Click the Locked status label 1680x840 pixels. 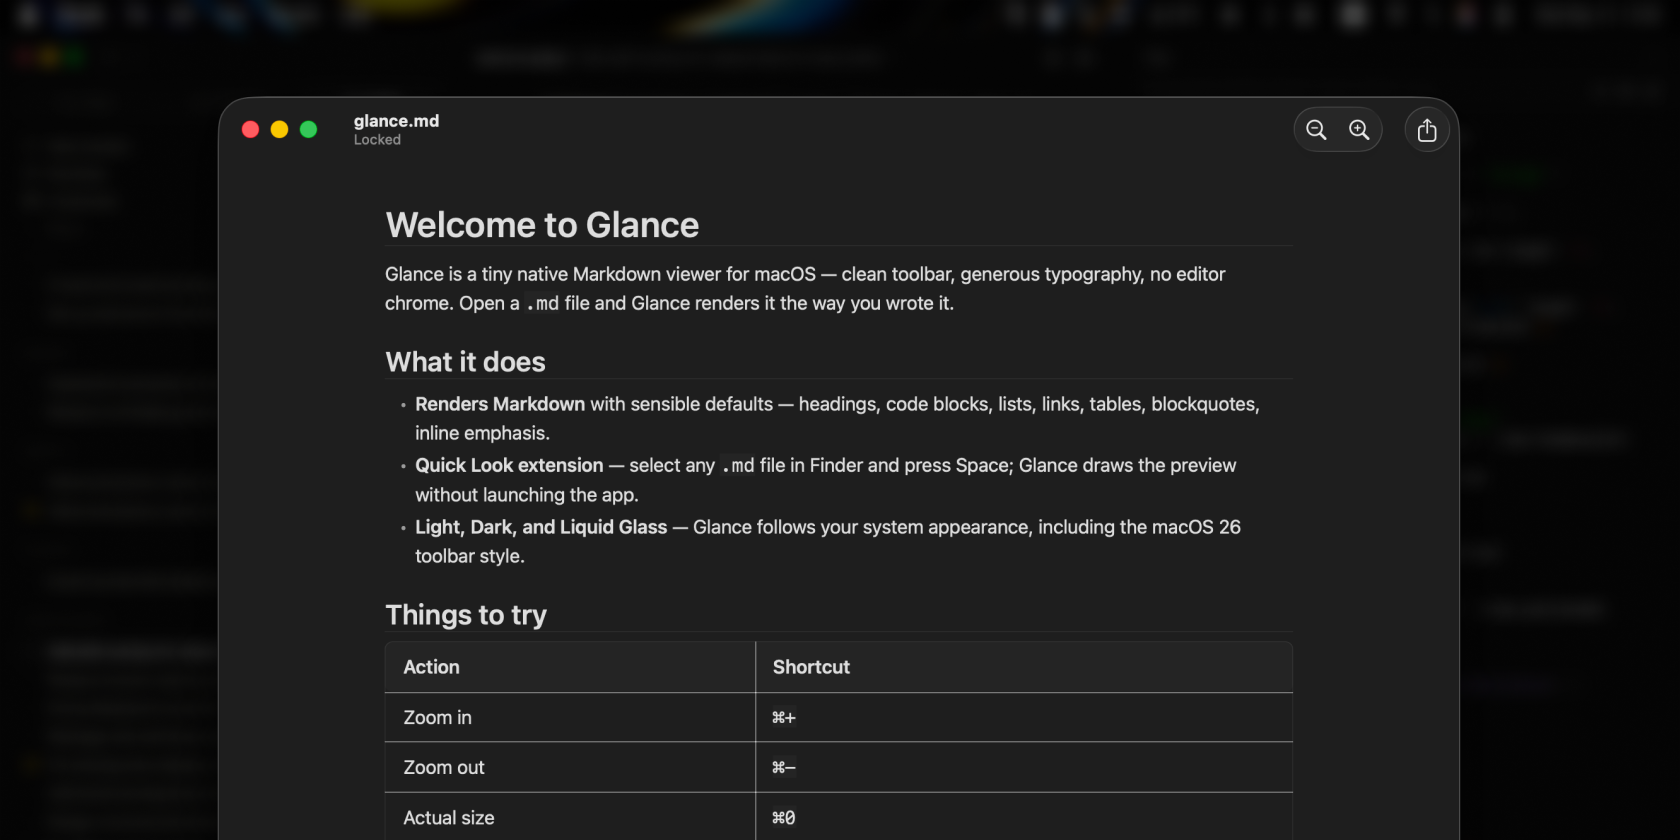tap(377, 140)
